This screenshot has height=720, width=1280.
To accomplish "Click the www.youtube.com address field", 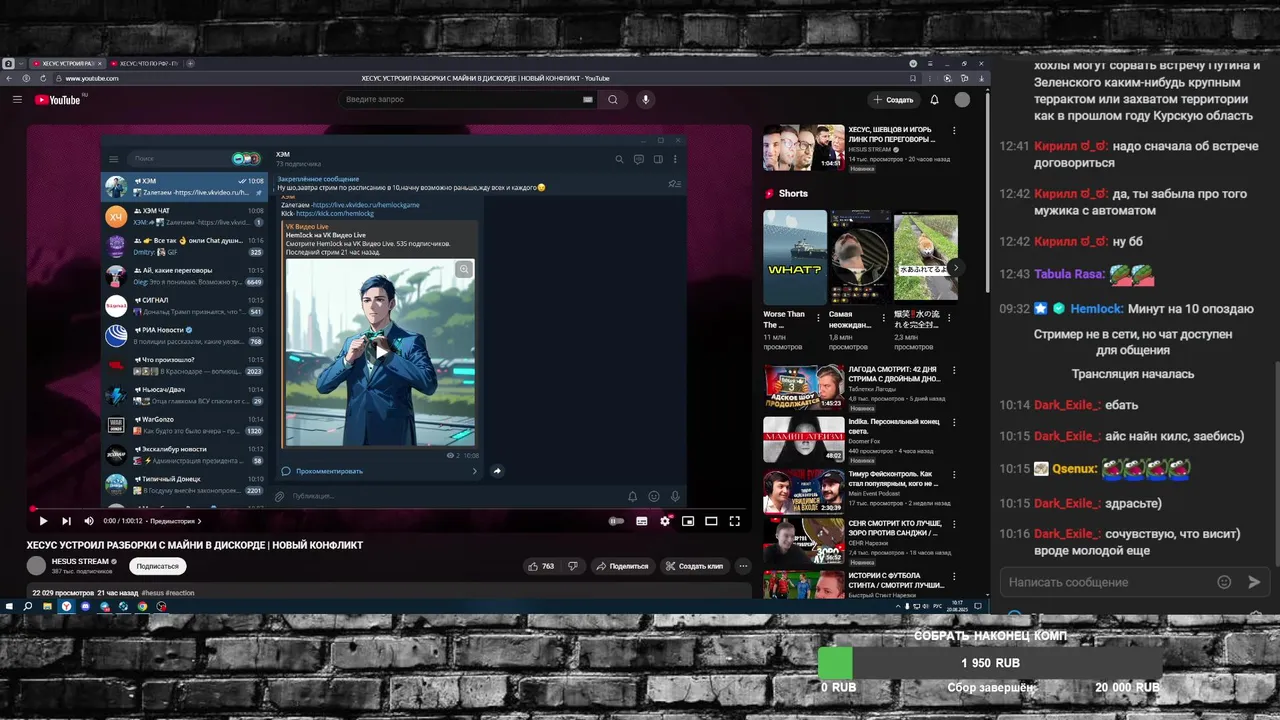I will [92, 78].
